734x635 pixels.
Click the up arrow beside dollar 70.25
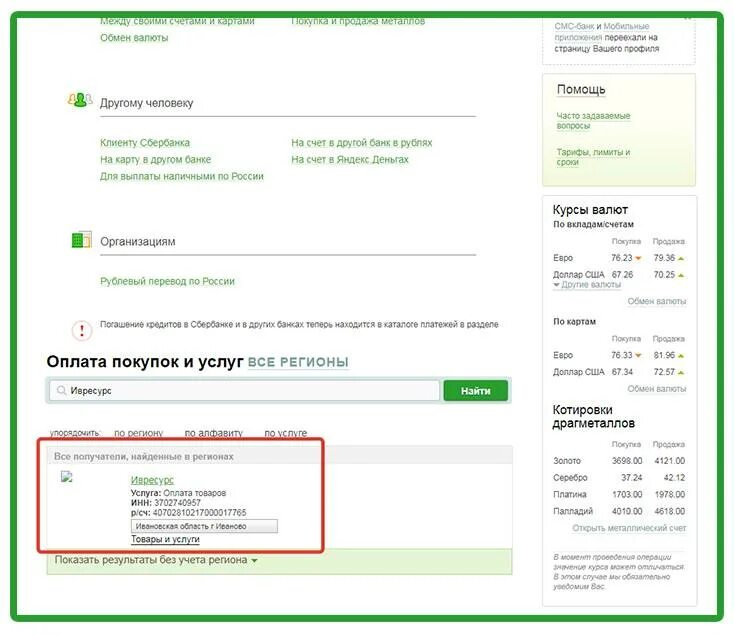click(x=681, y=275)
